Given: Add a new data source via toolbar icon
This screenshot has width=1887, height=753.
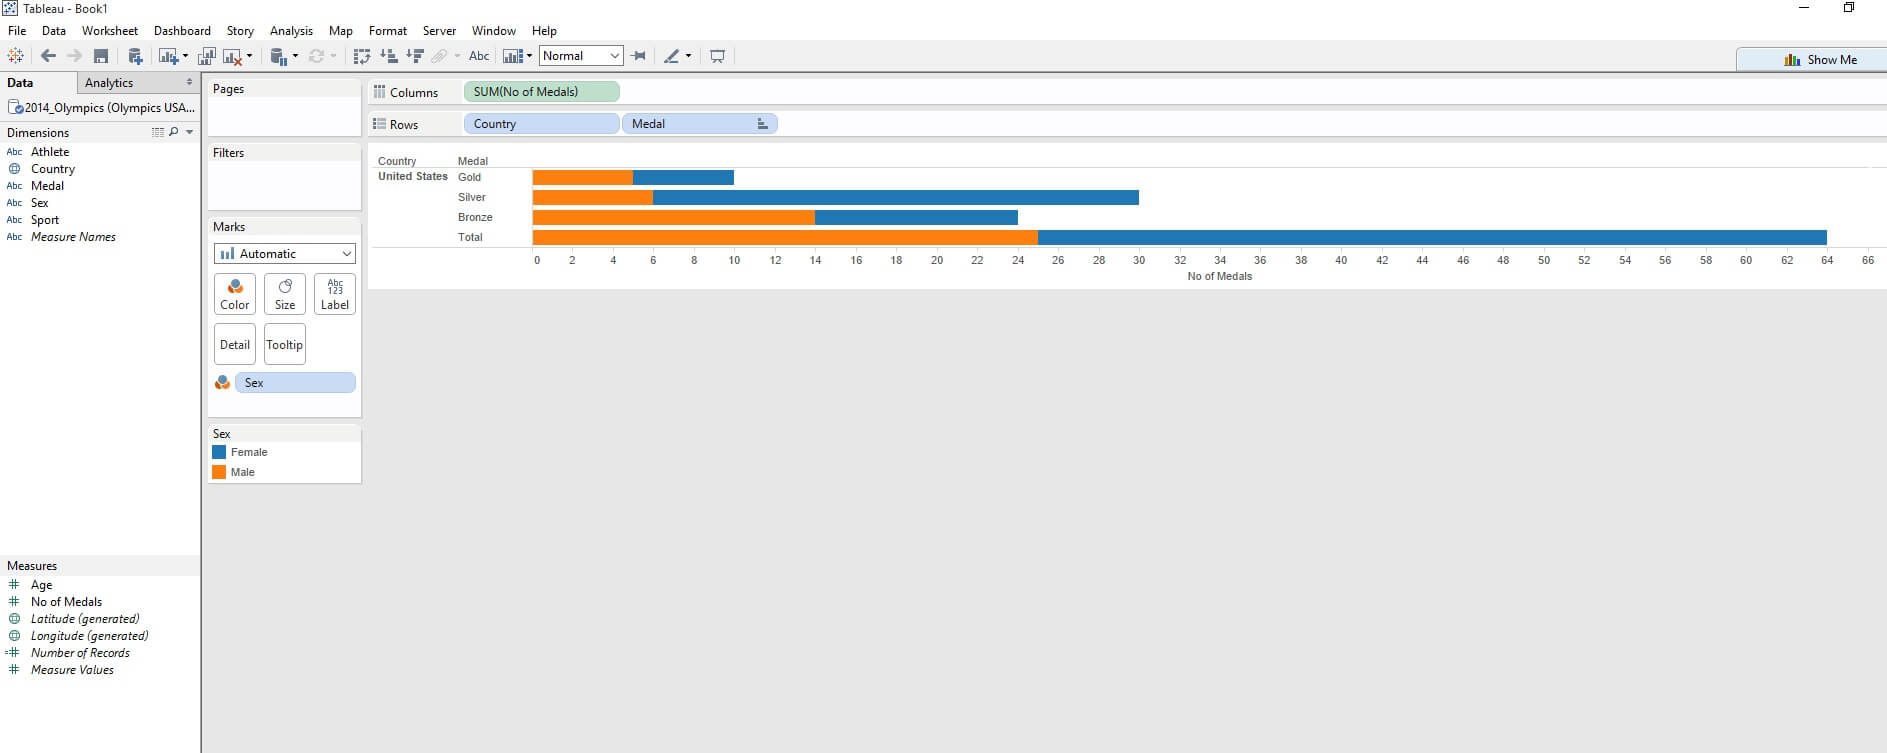Looking at the screenshot, I should coord(135,56).
